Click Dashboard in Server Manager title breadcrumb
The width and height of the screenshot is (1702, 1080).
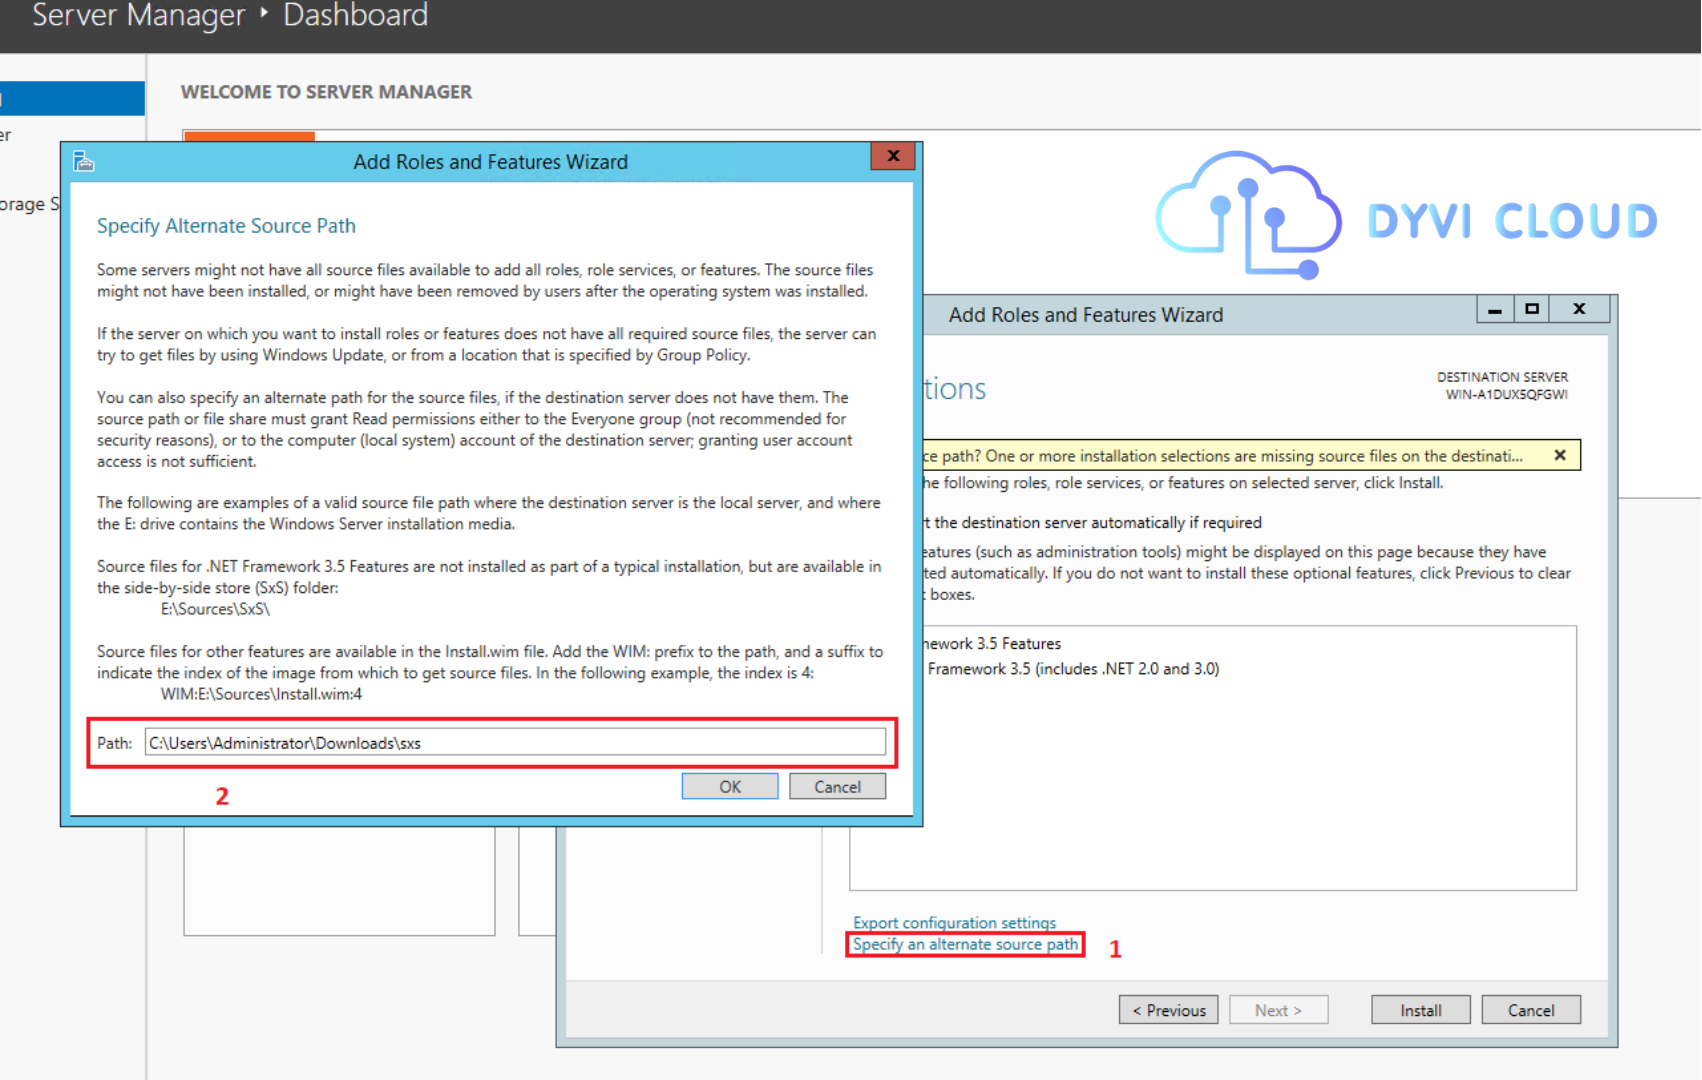(x=355, y=15)
